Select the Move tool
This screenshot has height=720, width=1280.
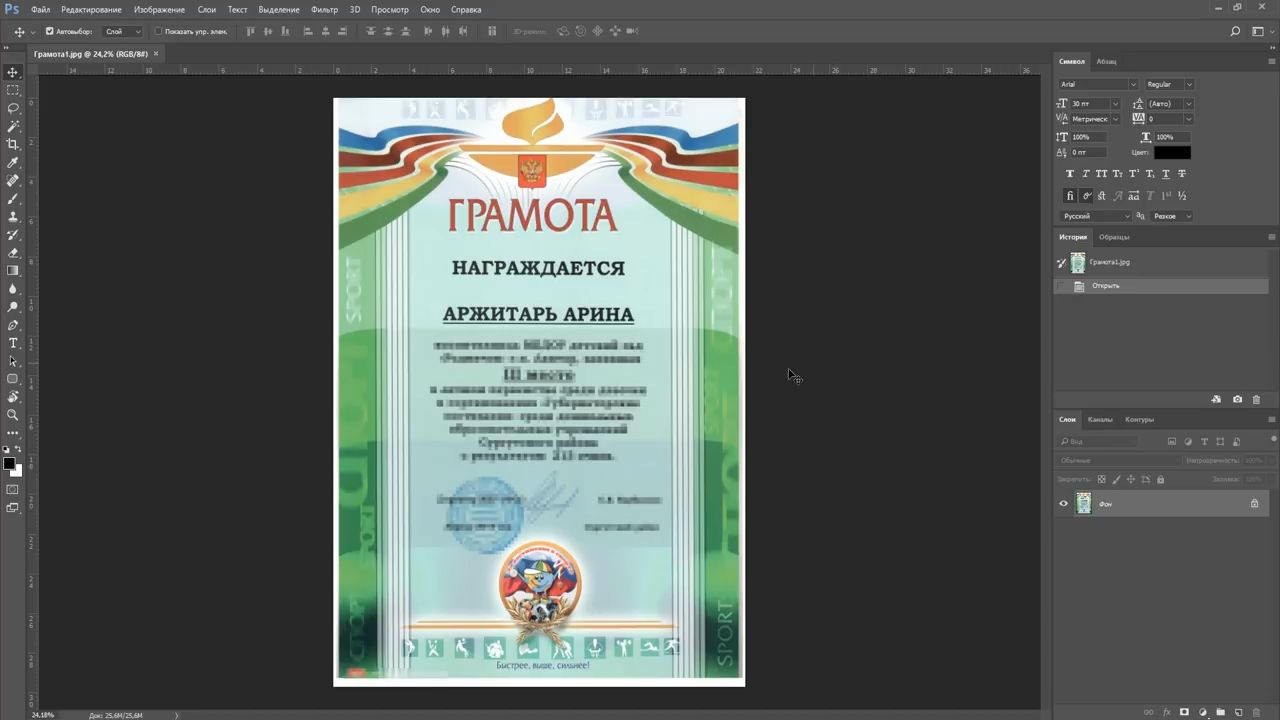point(13,73)
